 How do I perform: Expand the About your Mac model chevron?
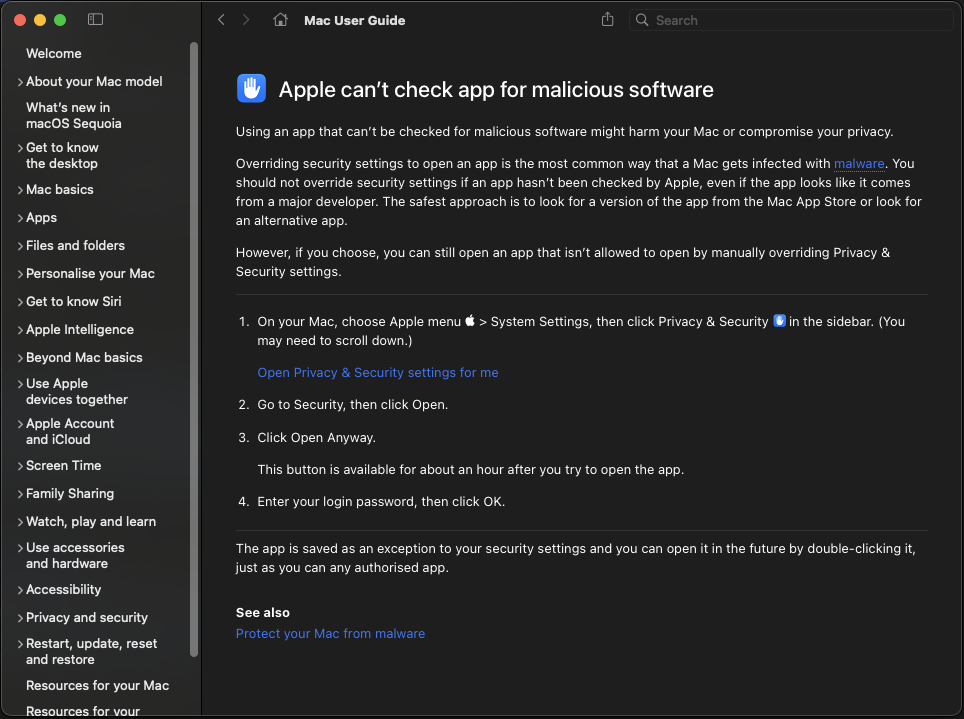[20, 82]
